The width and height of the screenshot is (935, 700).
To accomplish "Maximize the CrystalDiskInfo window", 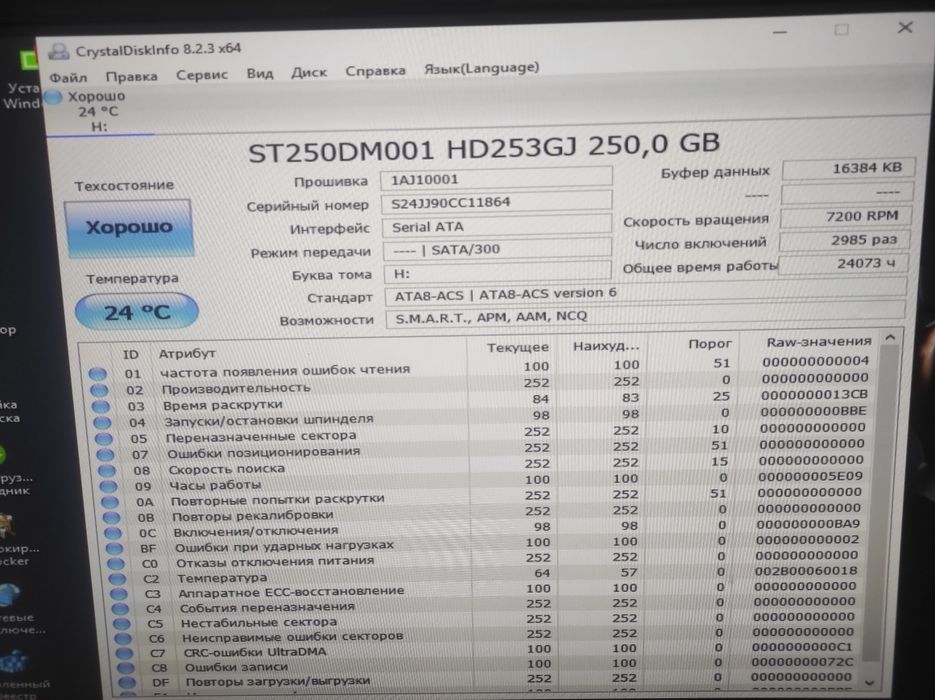I will (x=841, y=29).
